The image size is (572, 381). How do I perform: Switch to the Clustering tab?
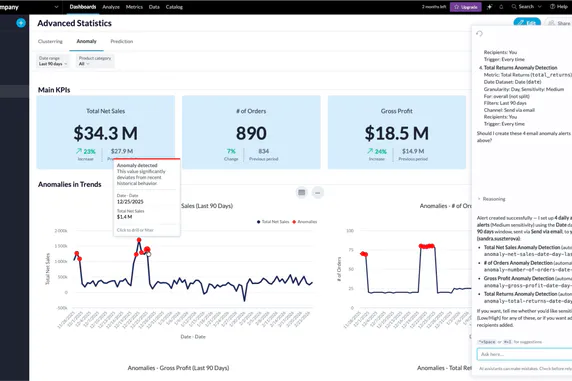pos(50,41)
